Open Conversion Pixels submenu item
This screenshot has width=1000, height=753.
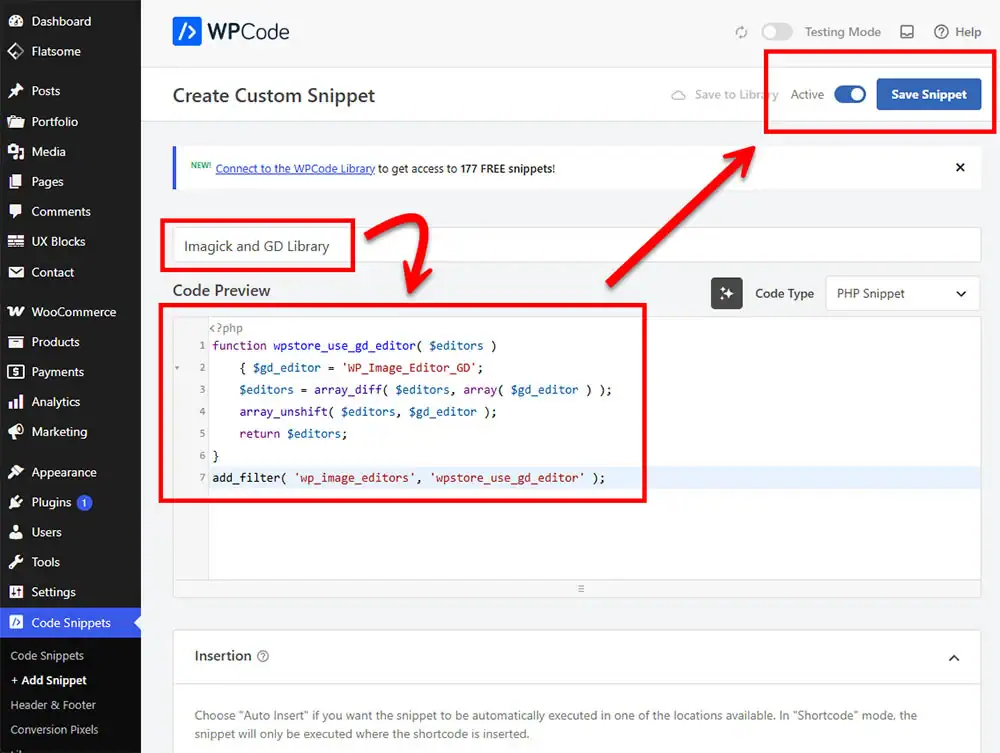tap(54, 729)
